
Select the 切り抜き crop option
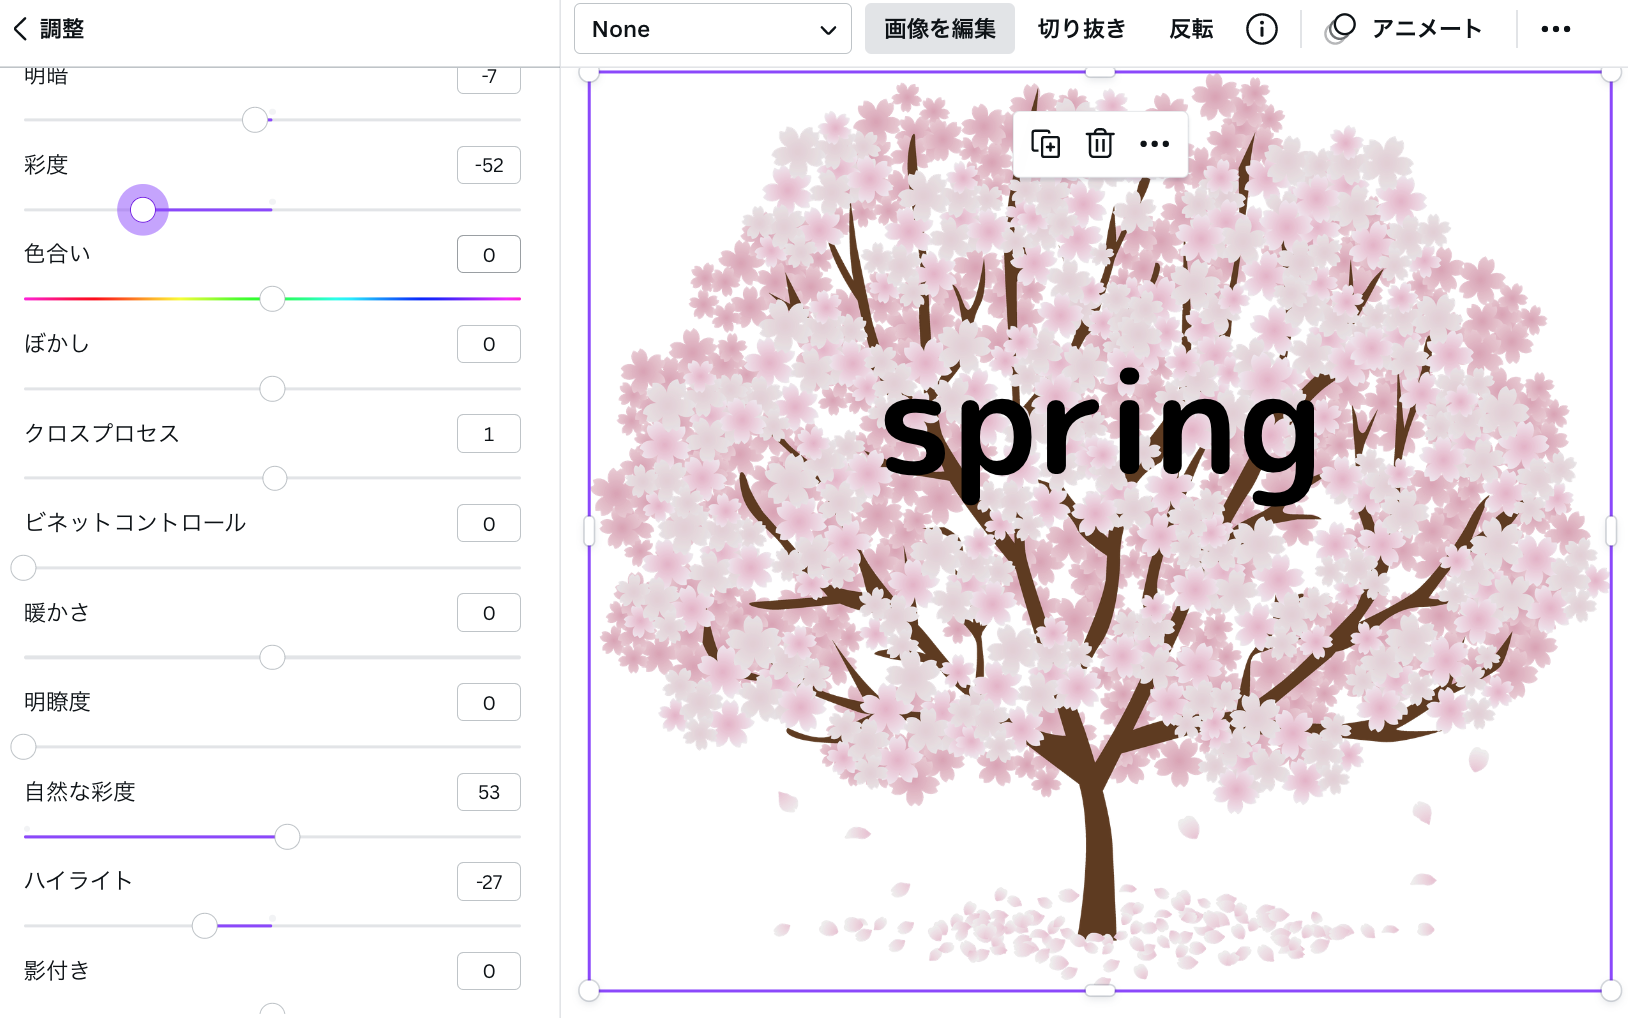(x=1082, y=29)
